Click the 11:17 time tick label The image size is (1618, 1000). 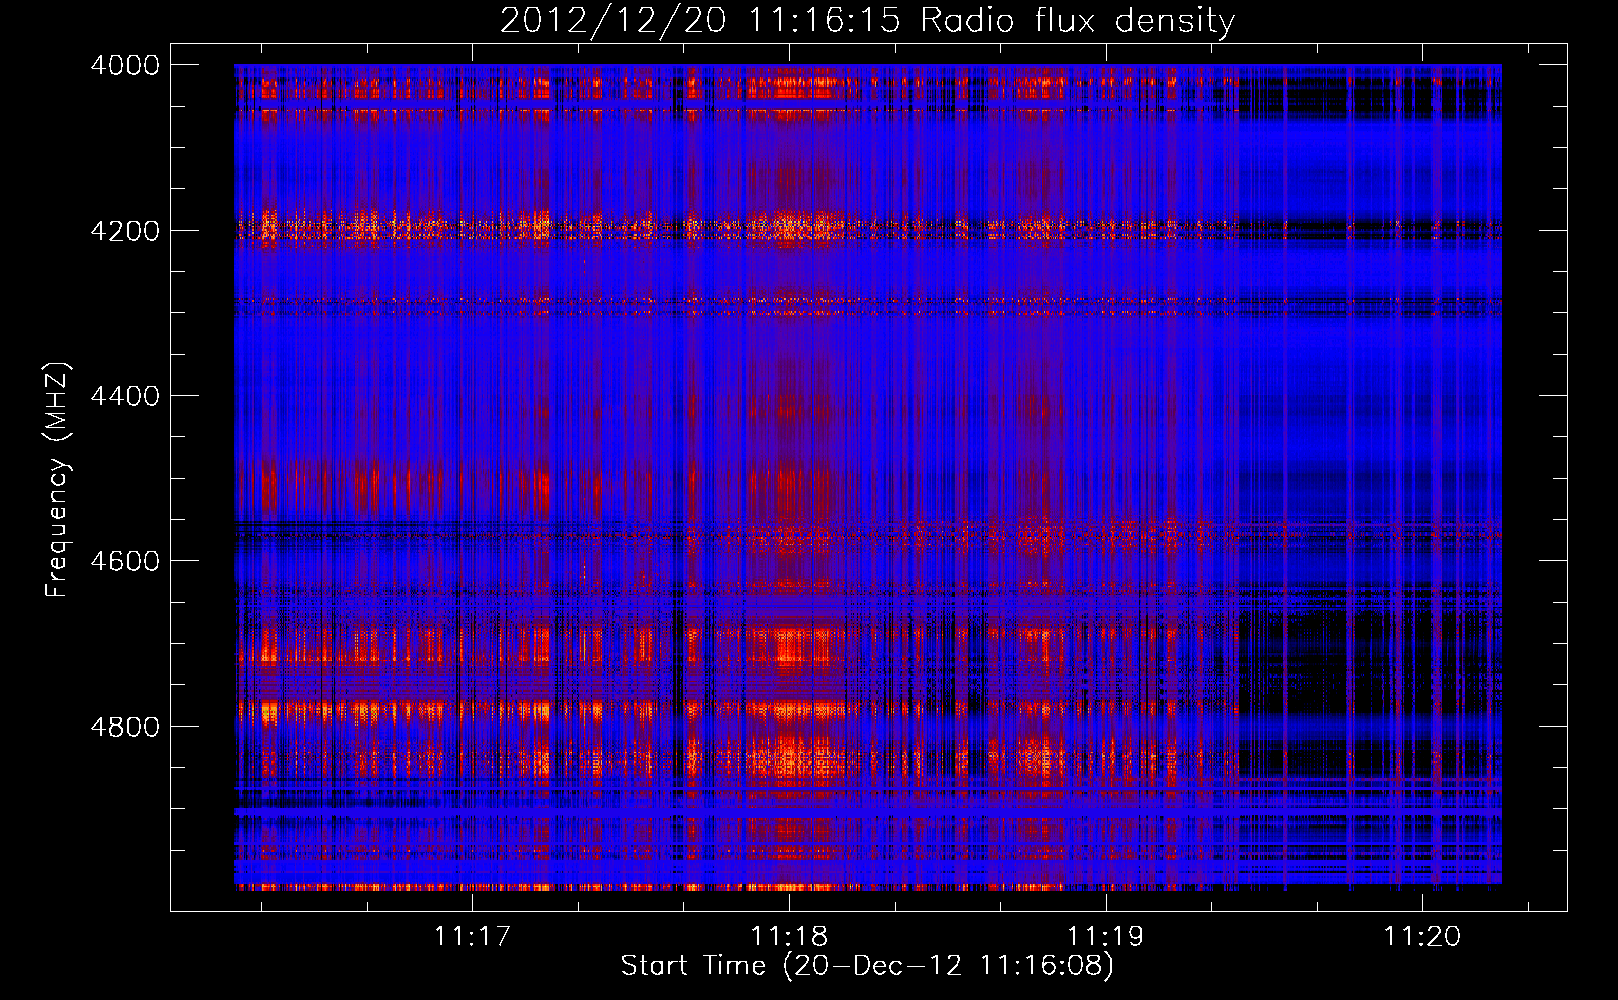(x=472, y=937)
